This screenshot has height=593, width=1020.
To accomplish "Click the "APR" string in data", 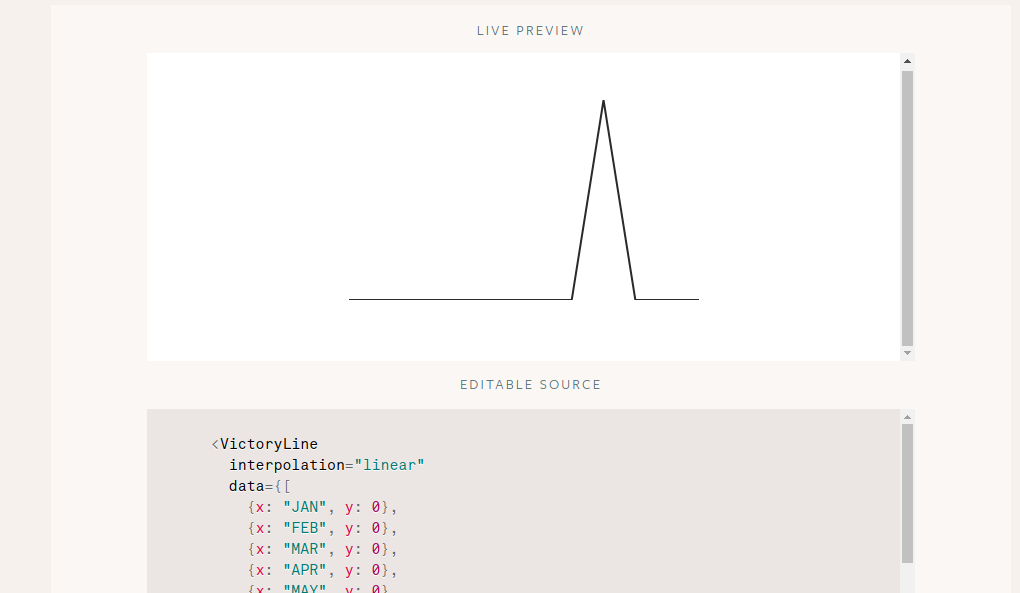I will (304, 570).
